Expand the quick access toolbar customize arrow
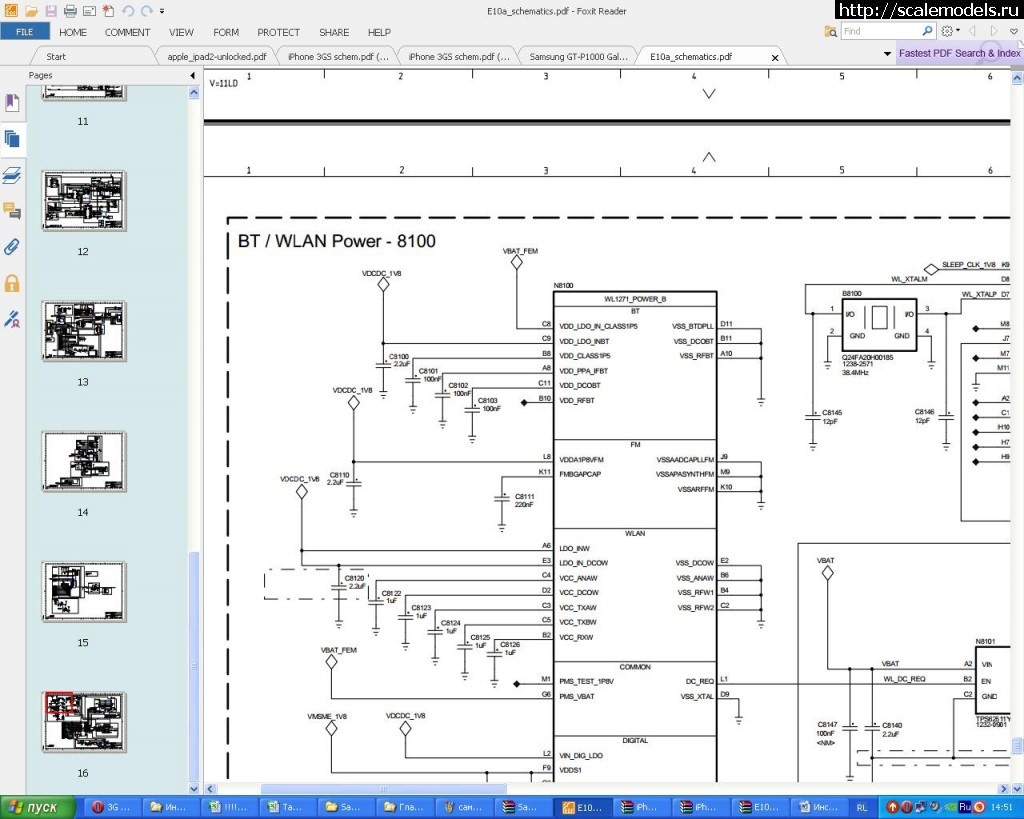The height and width of the screenshot is (819, 1024). [x=163, y=11]
